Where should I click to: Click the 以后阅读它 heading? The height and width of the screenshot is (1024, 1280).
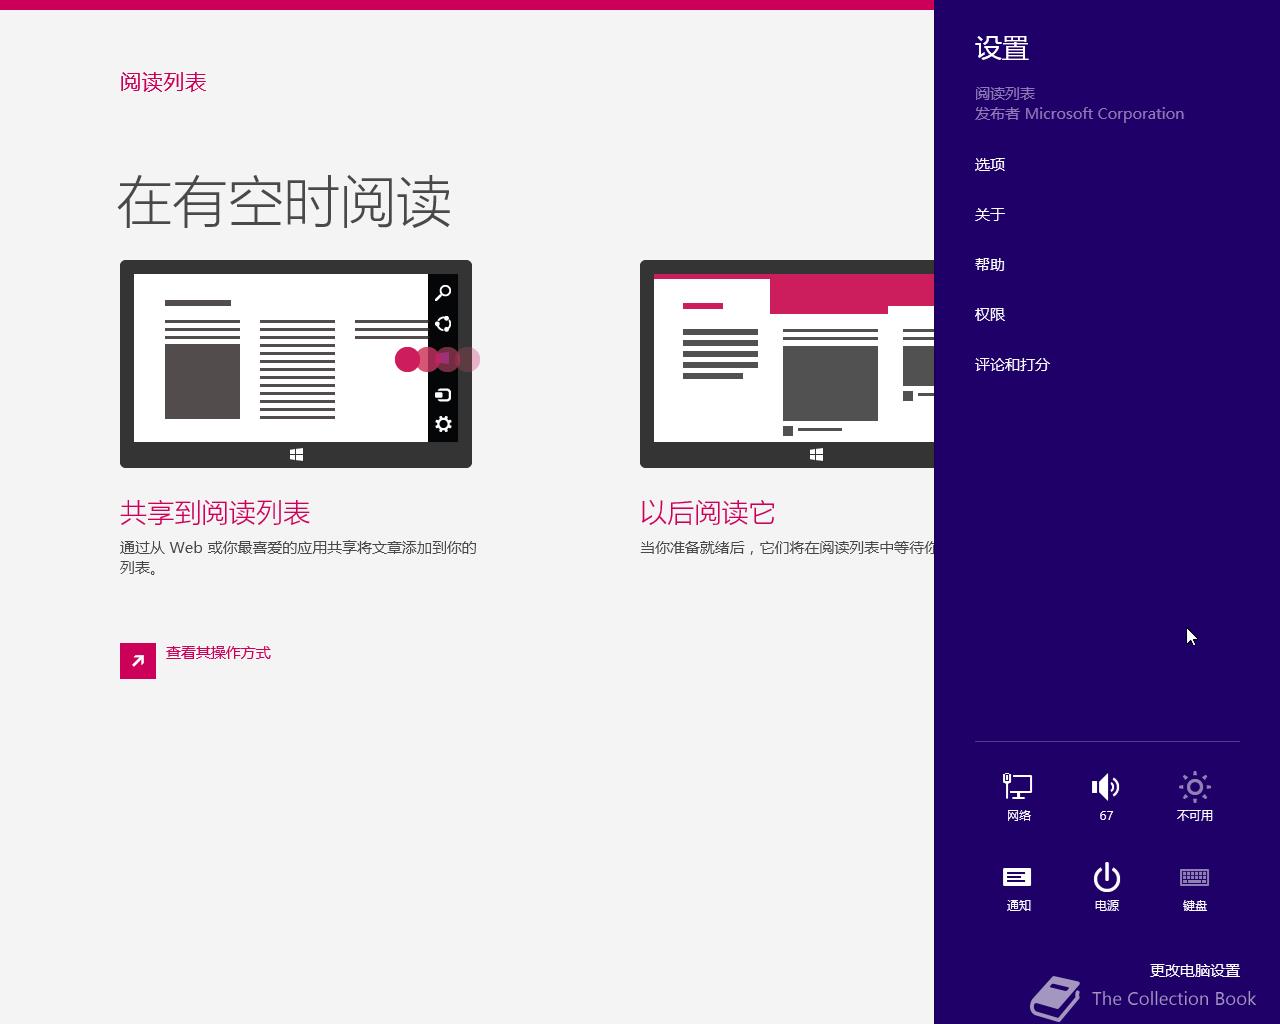pos(708,513)
